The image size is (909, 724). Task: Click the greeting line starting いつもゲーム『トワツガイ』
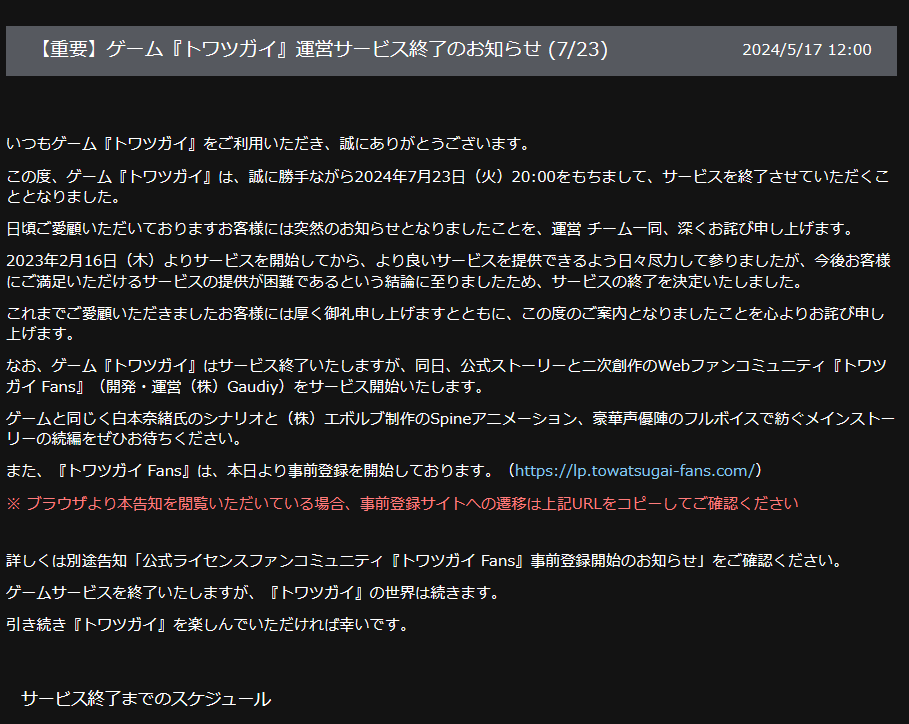268,143
